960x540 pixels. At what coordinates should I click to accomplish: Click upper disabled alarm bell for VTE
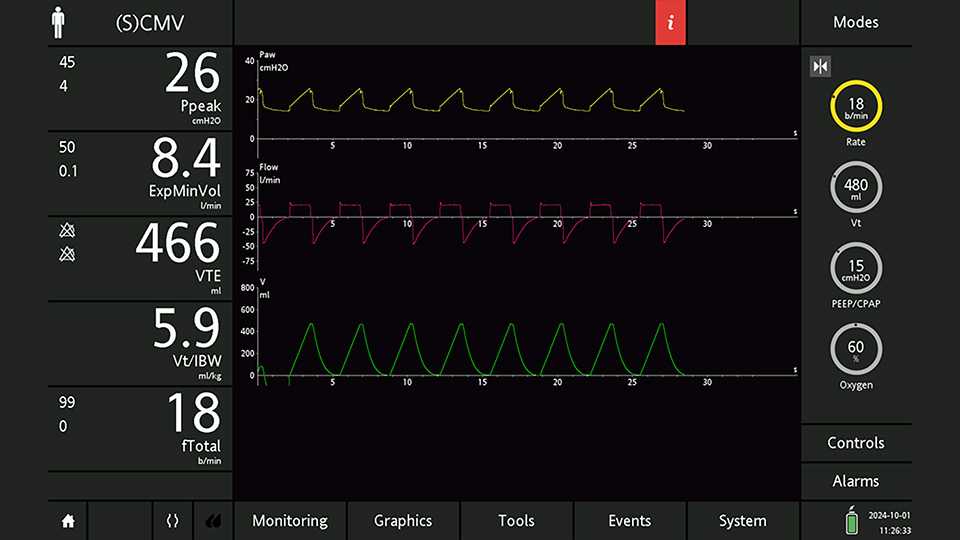(67, 230)
